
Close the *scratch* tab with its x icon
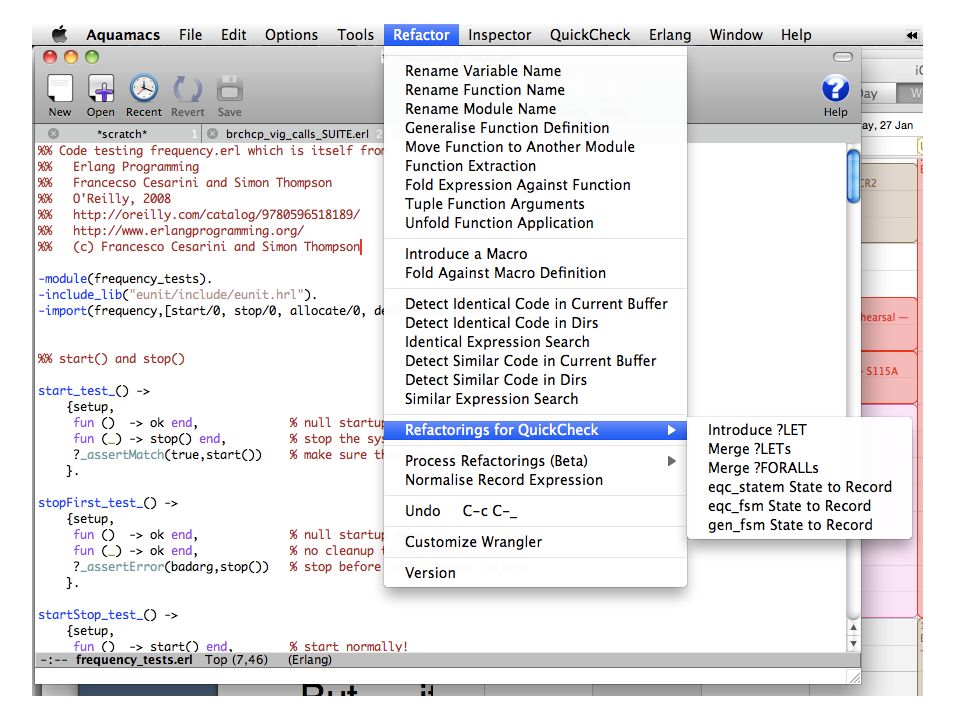pos(53,133)
